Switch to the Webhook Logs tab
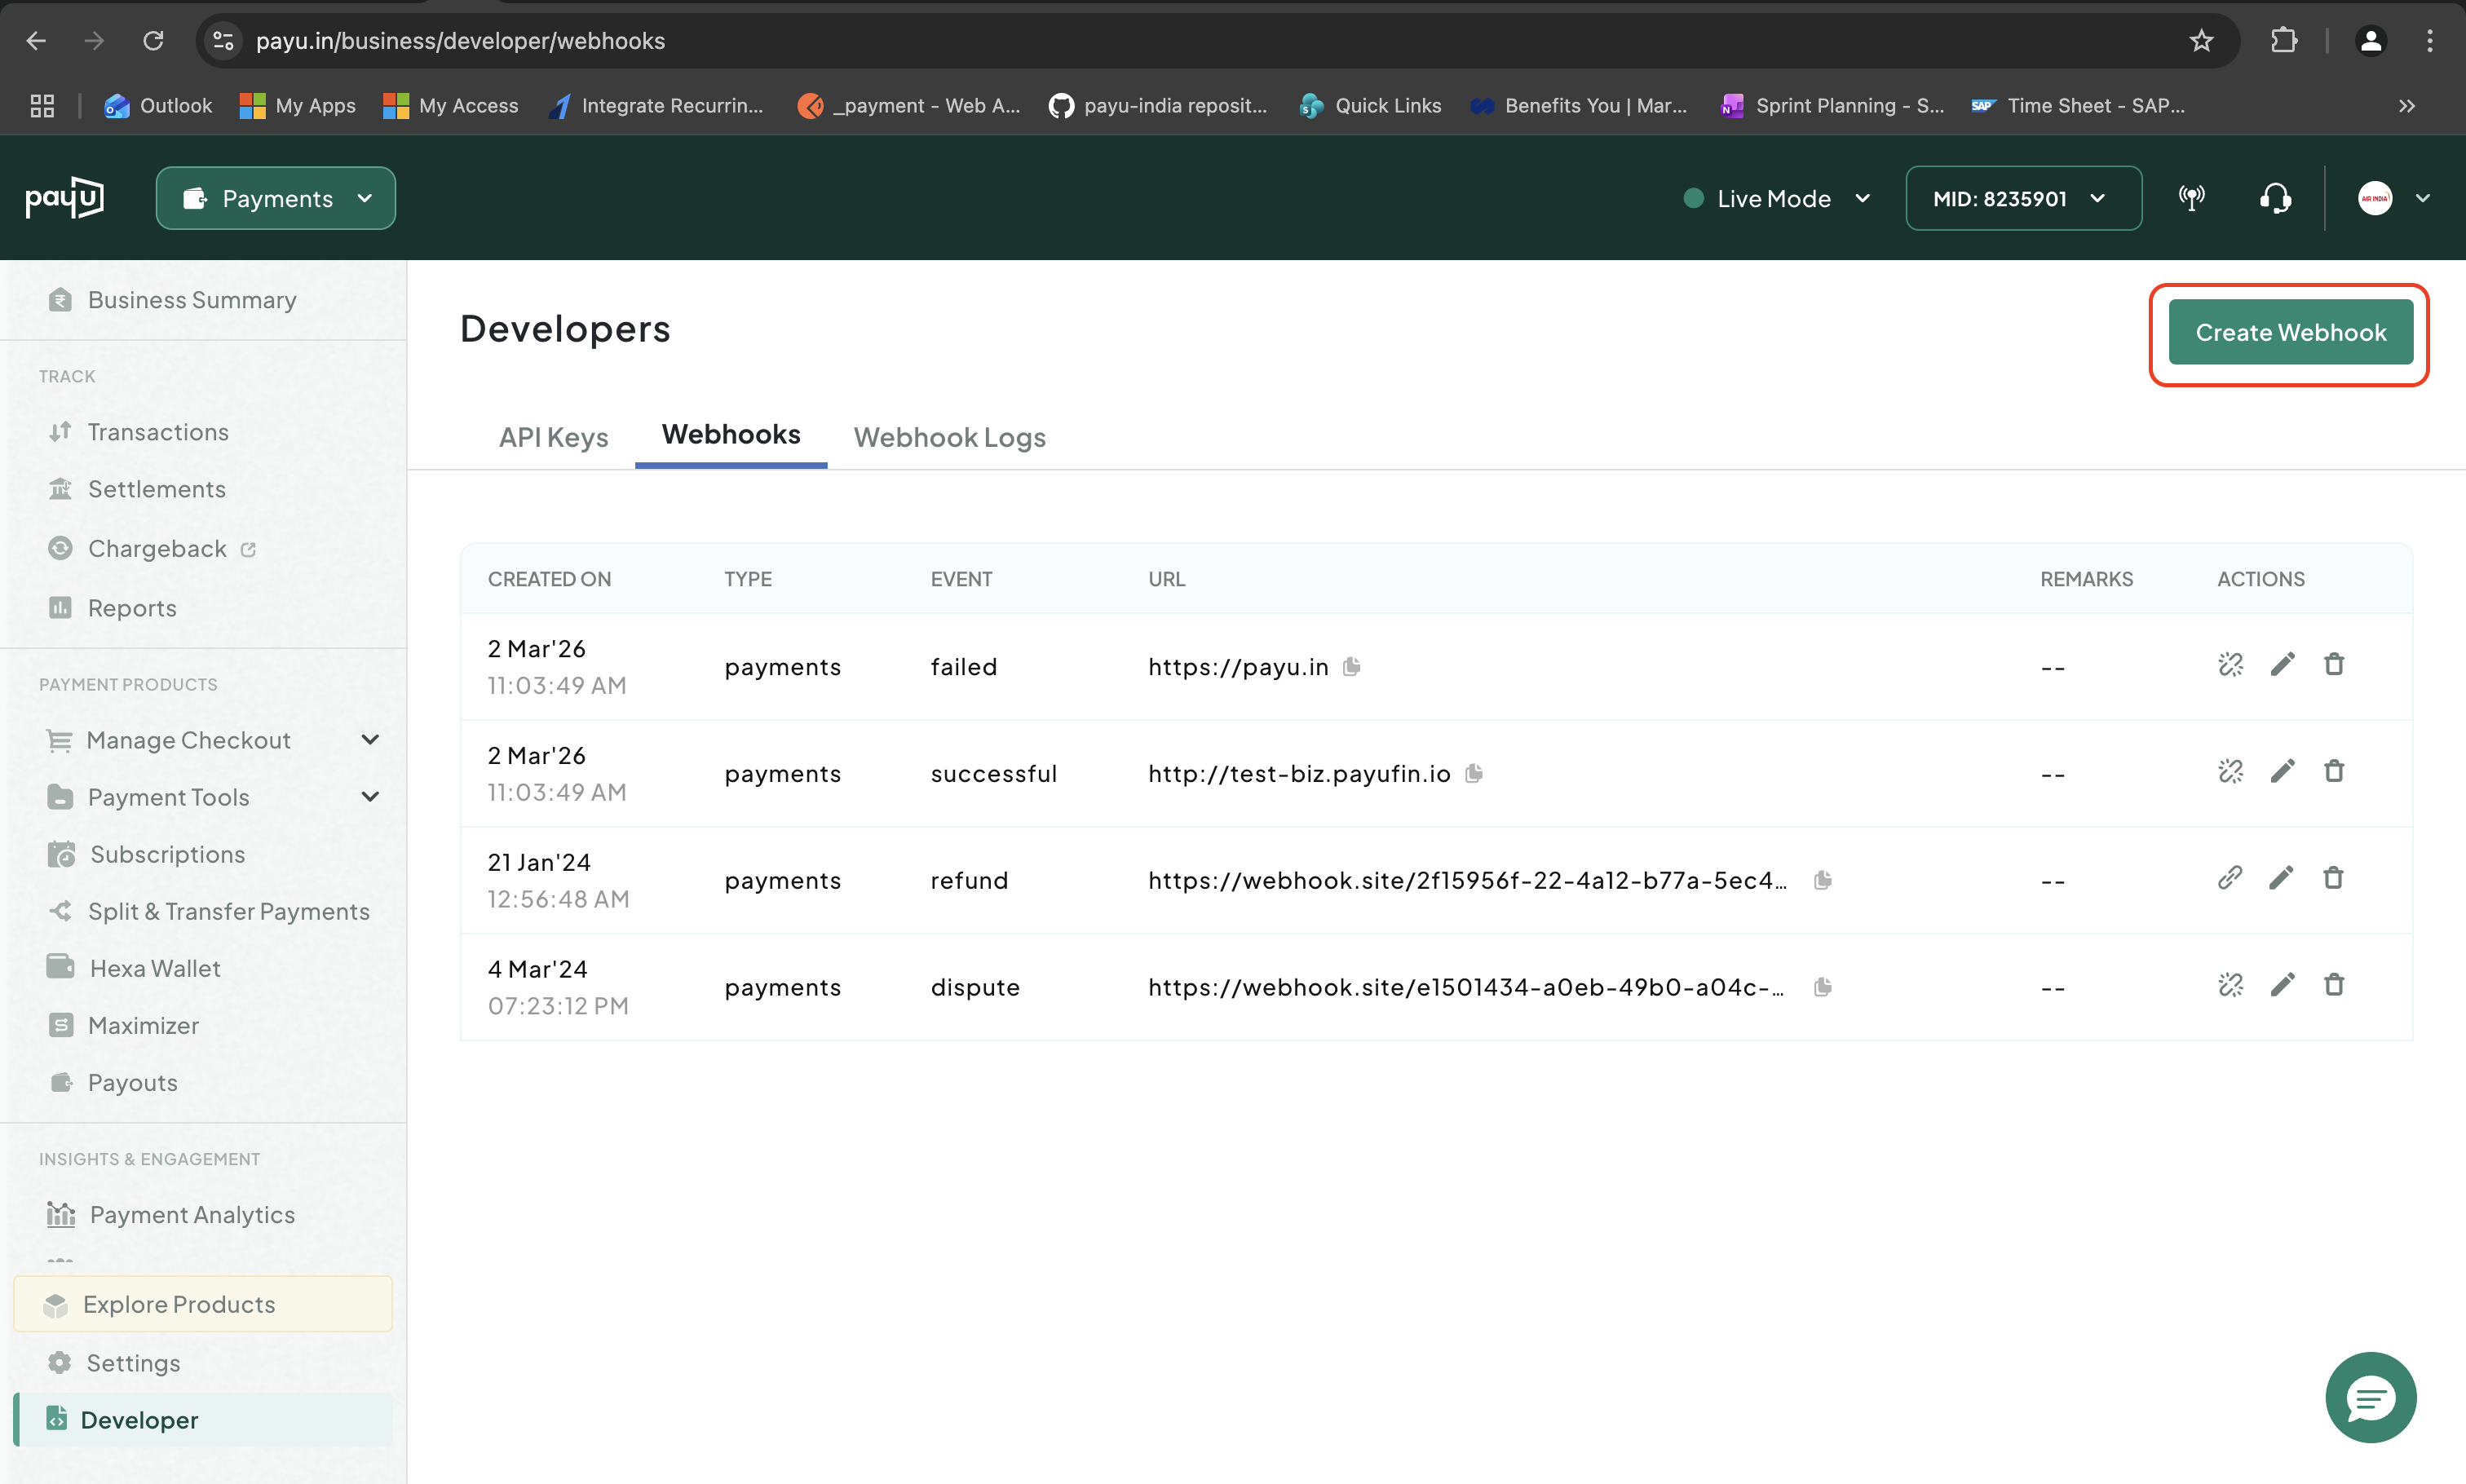2466x1484 pixels. (x=949, y=437)
